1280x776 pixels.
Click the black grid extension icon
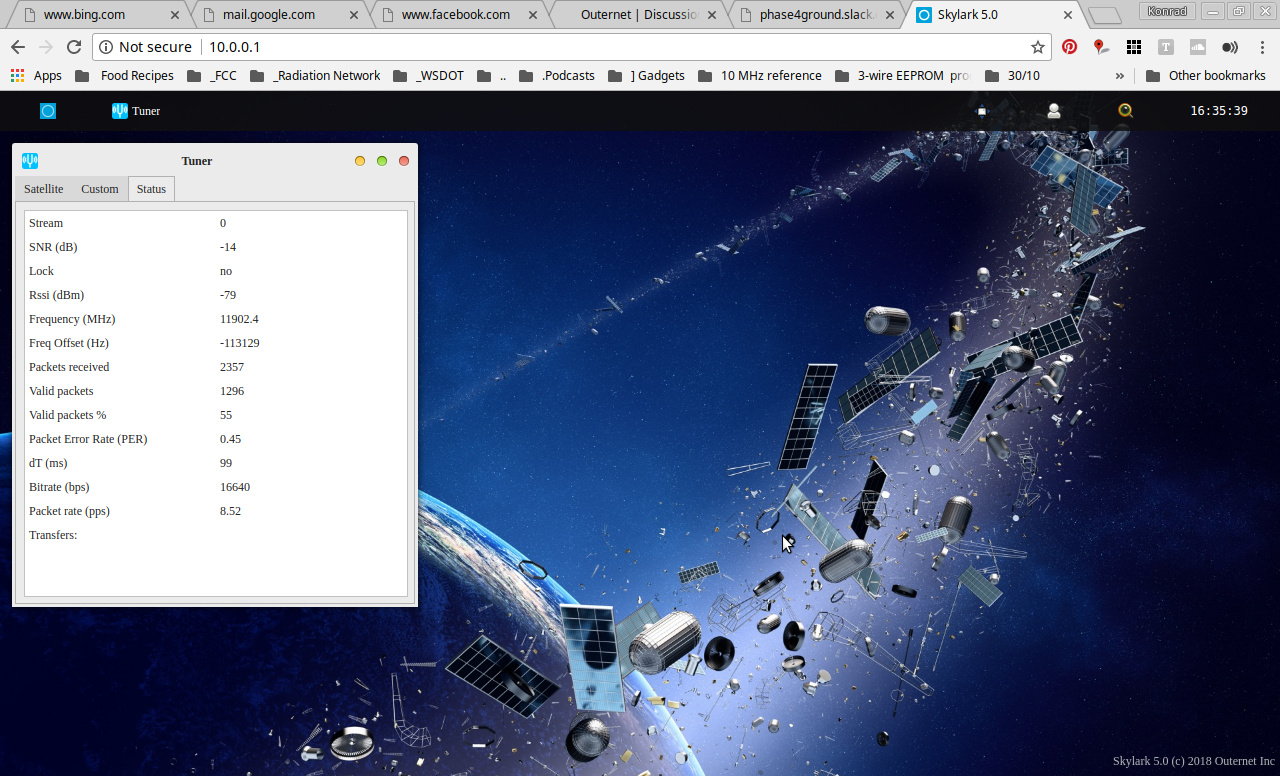coord(1134,47)
